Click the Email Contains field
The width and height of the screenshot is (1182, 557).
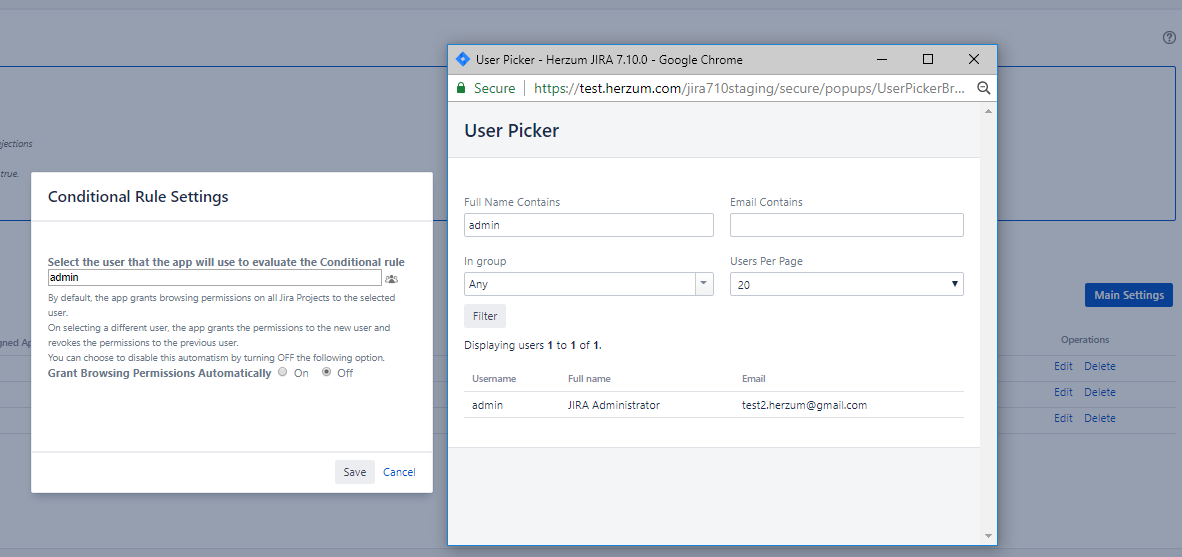pos(847,225)
